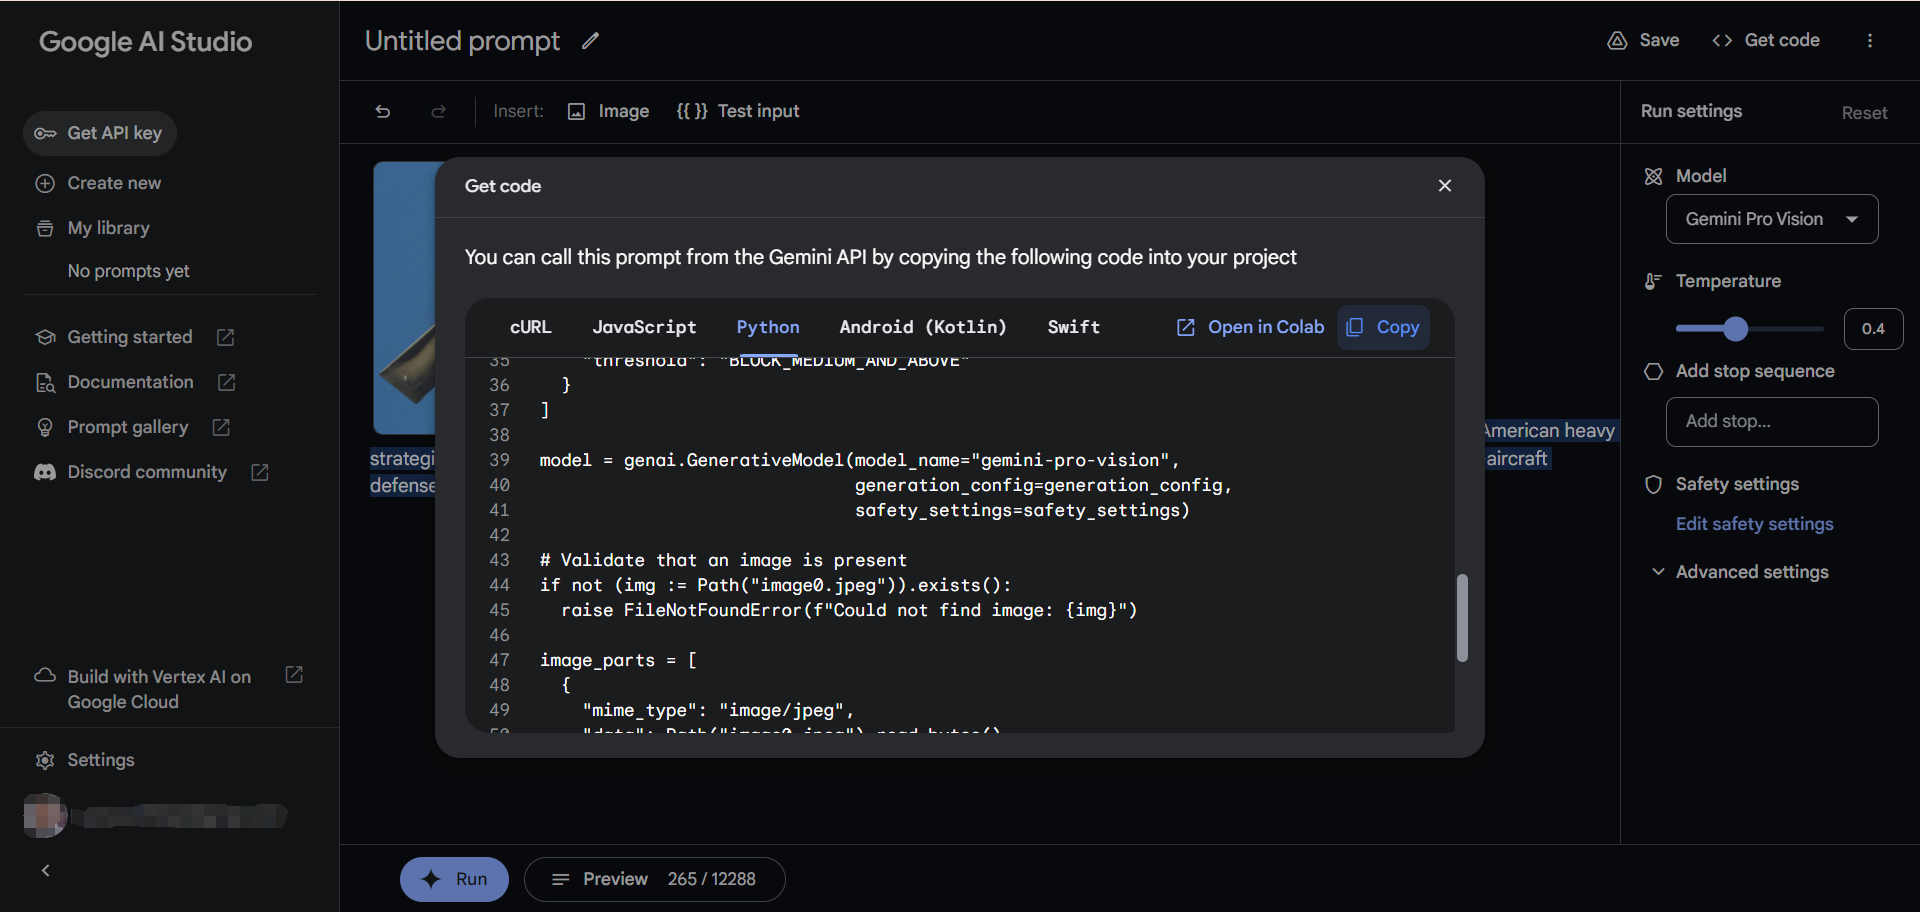
Task: Reset the run settings
Action: 1864,113
